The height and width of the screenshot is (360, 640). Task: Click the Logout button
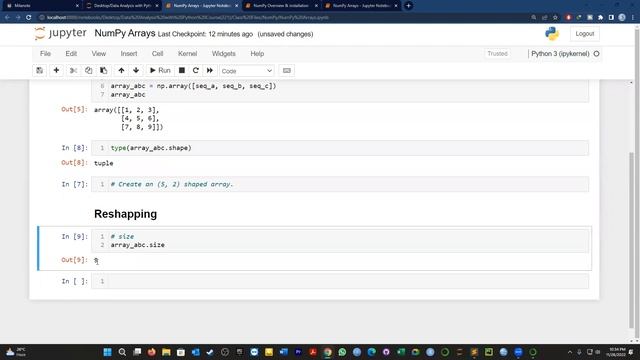click(584, 34)
